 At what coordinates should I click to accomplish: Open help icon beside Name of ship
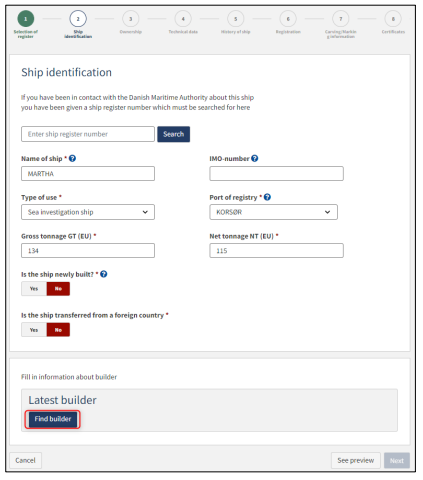pos(72,159)
